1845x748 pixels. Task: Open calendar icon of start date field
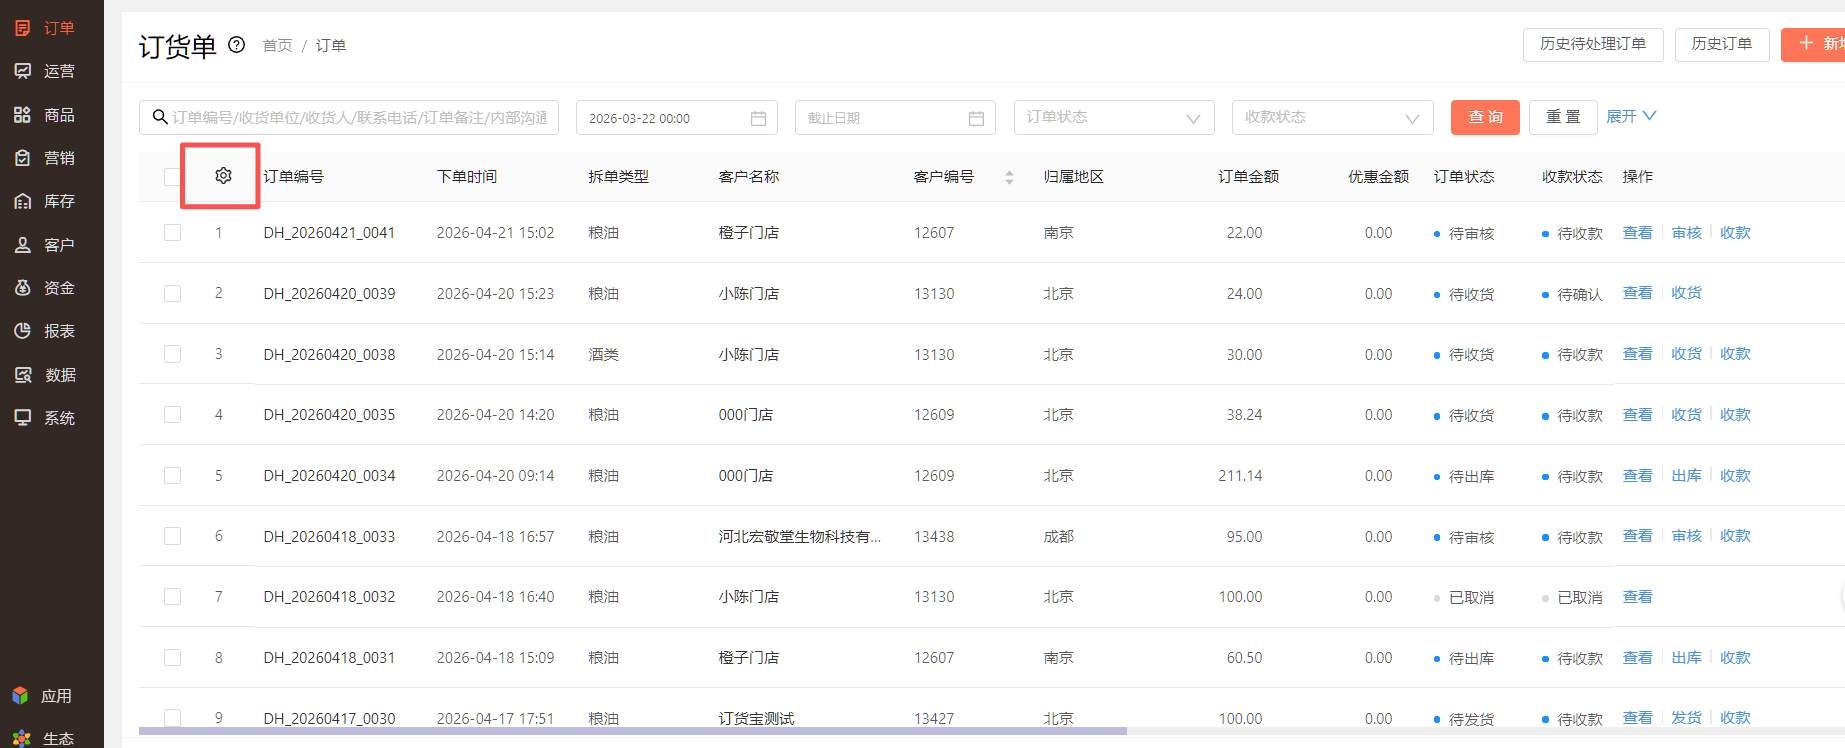coord(758,118)
